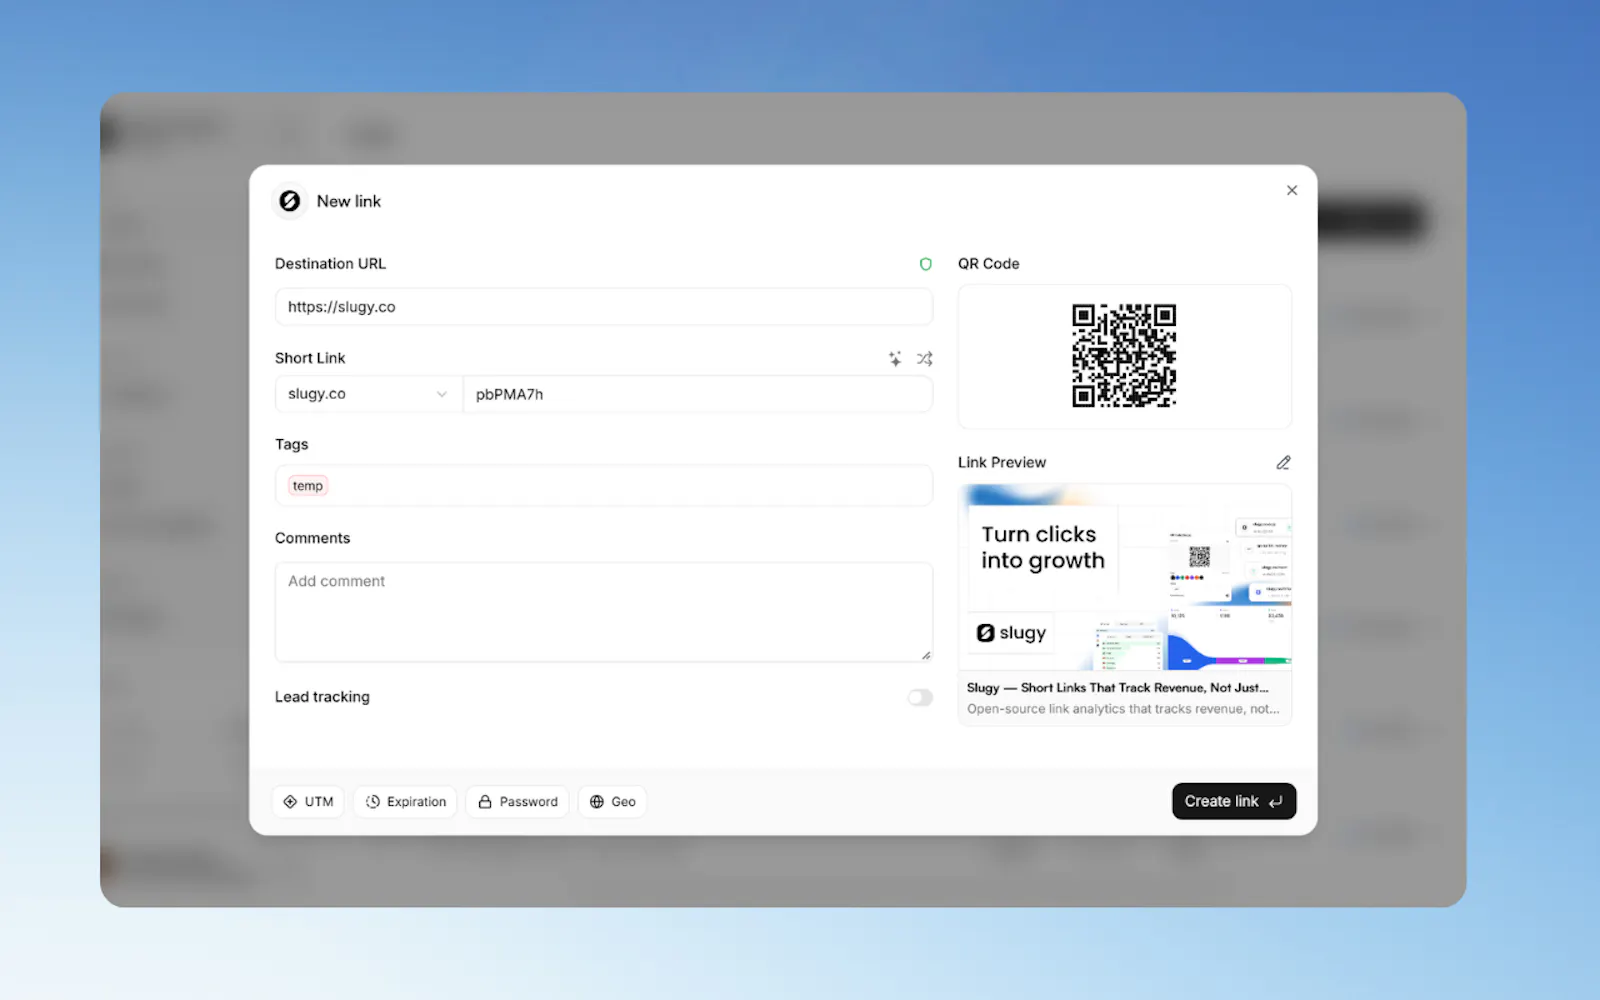Click the Tags input area
The height and width of the screenshot is (1000, 1600).
coord(604,486)
